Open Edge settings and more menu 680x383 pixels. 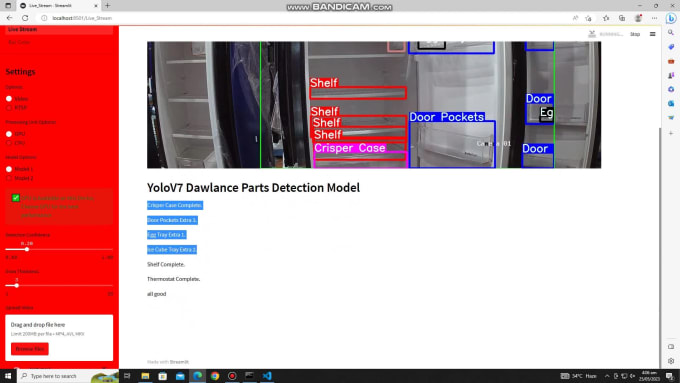pos(654,18)
